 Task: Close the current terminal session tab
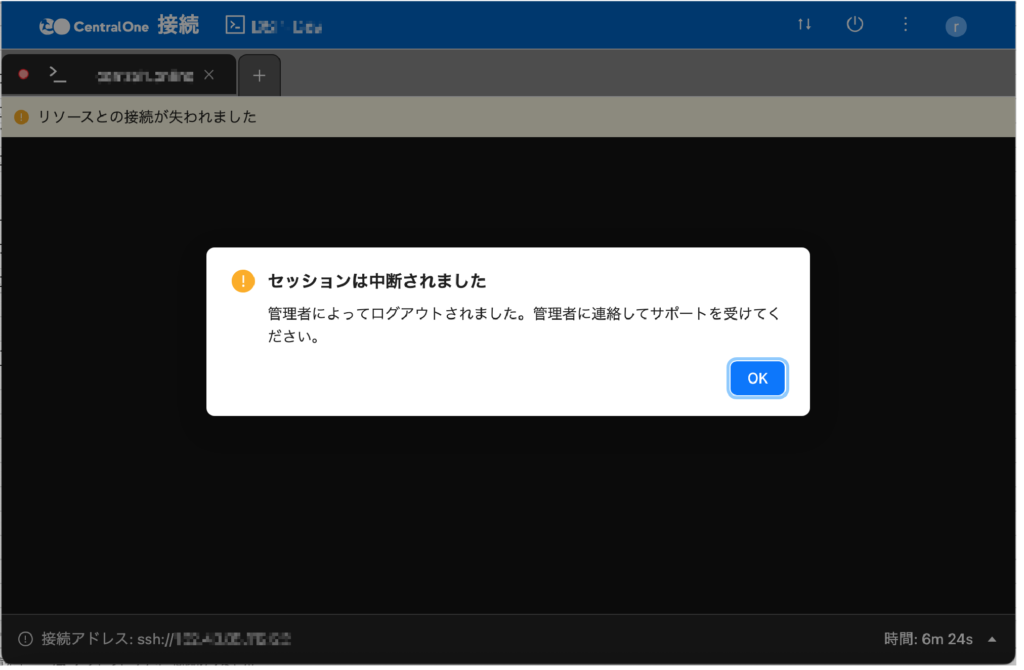click(x=209, y=75)
